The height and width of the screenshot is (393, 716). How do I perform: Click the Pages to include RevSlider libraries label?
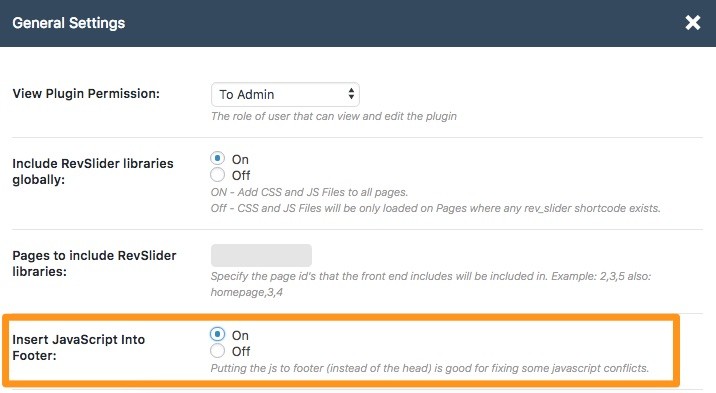click(94, 263)
